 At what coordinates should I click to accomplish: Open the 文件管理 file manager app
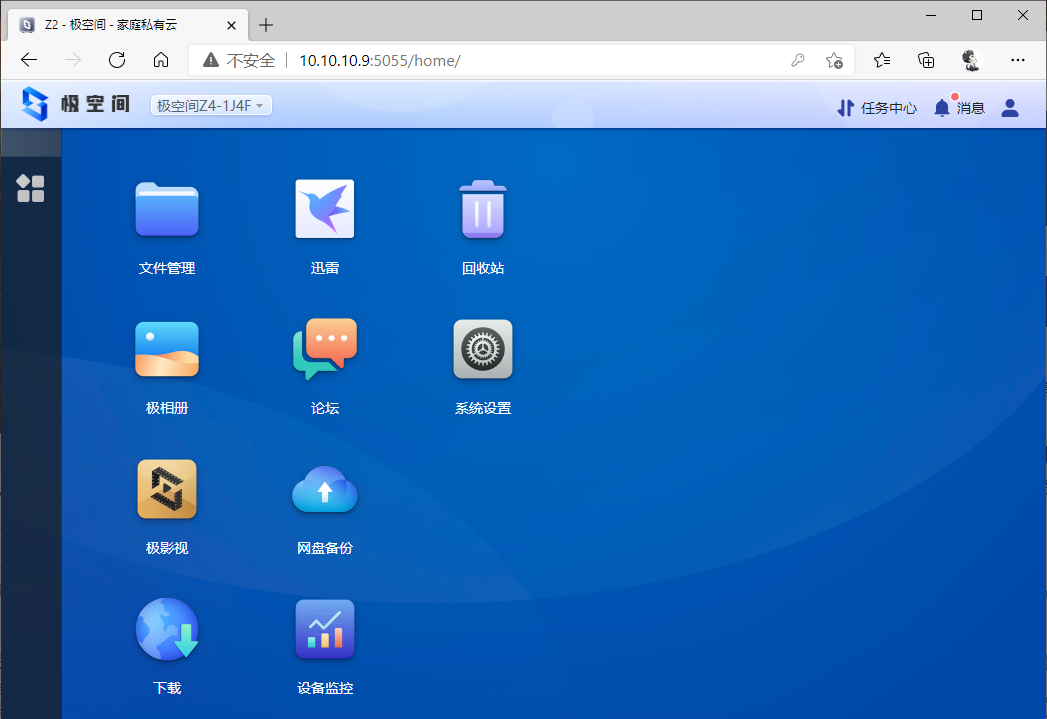coord(167,210)
